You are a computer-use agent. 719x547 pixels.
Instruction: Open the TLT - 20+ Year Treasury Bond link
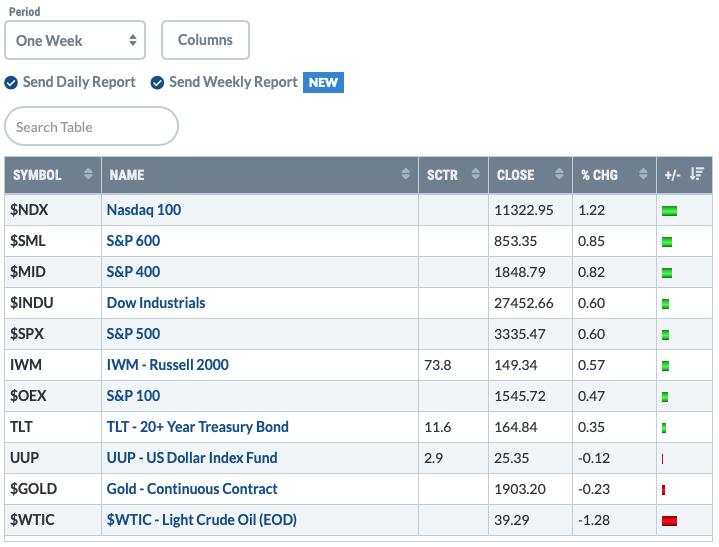198,427
